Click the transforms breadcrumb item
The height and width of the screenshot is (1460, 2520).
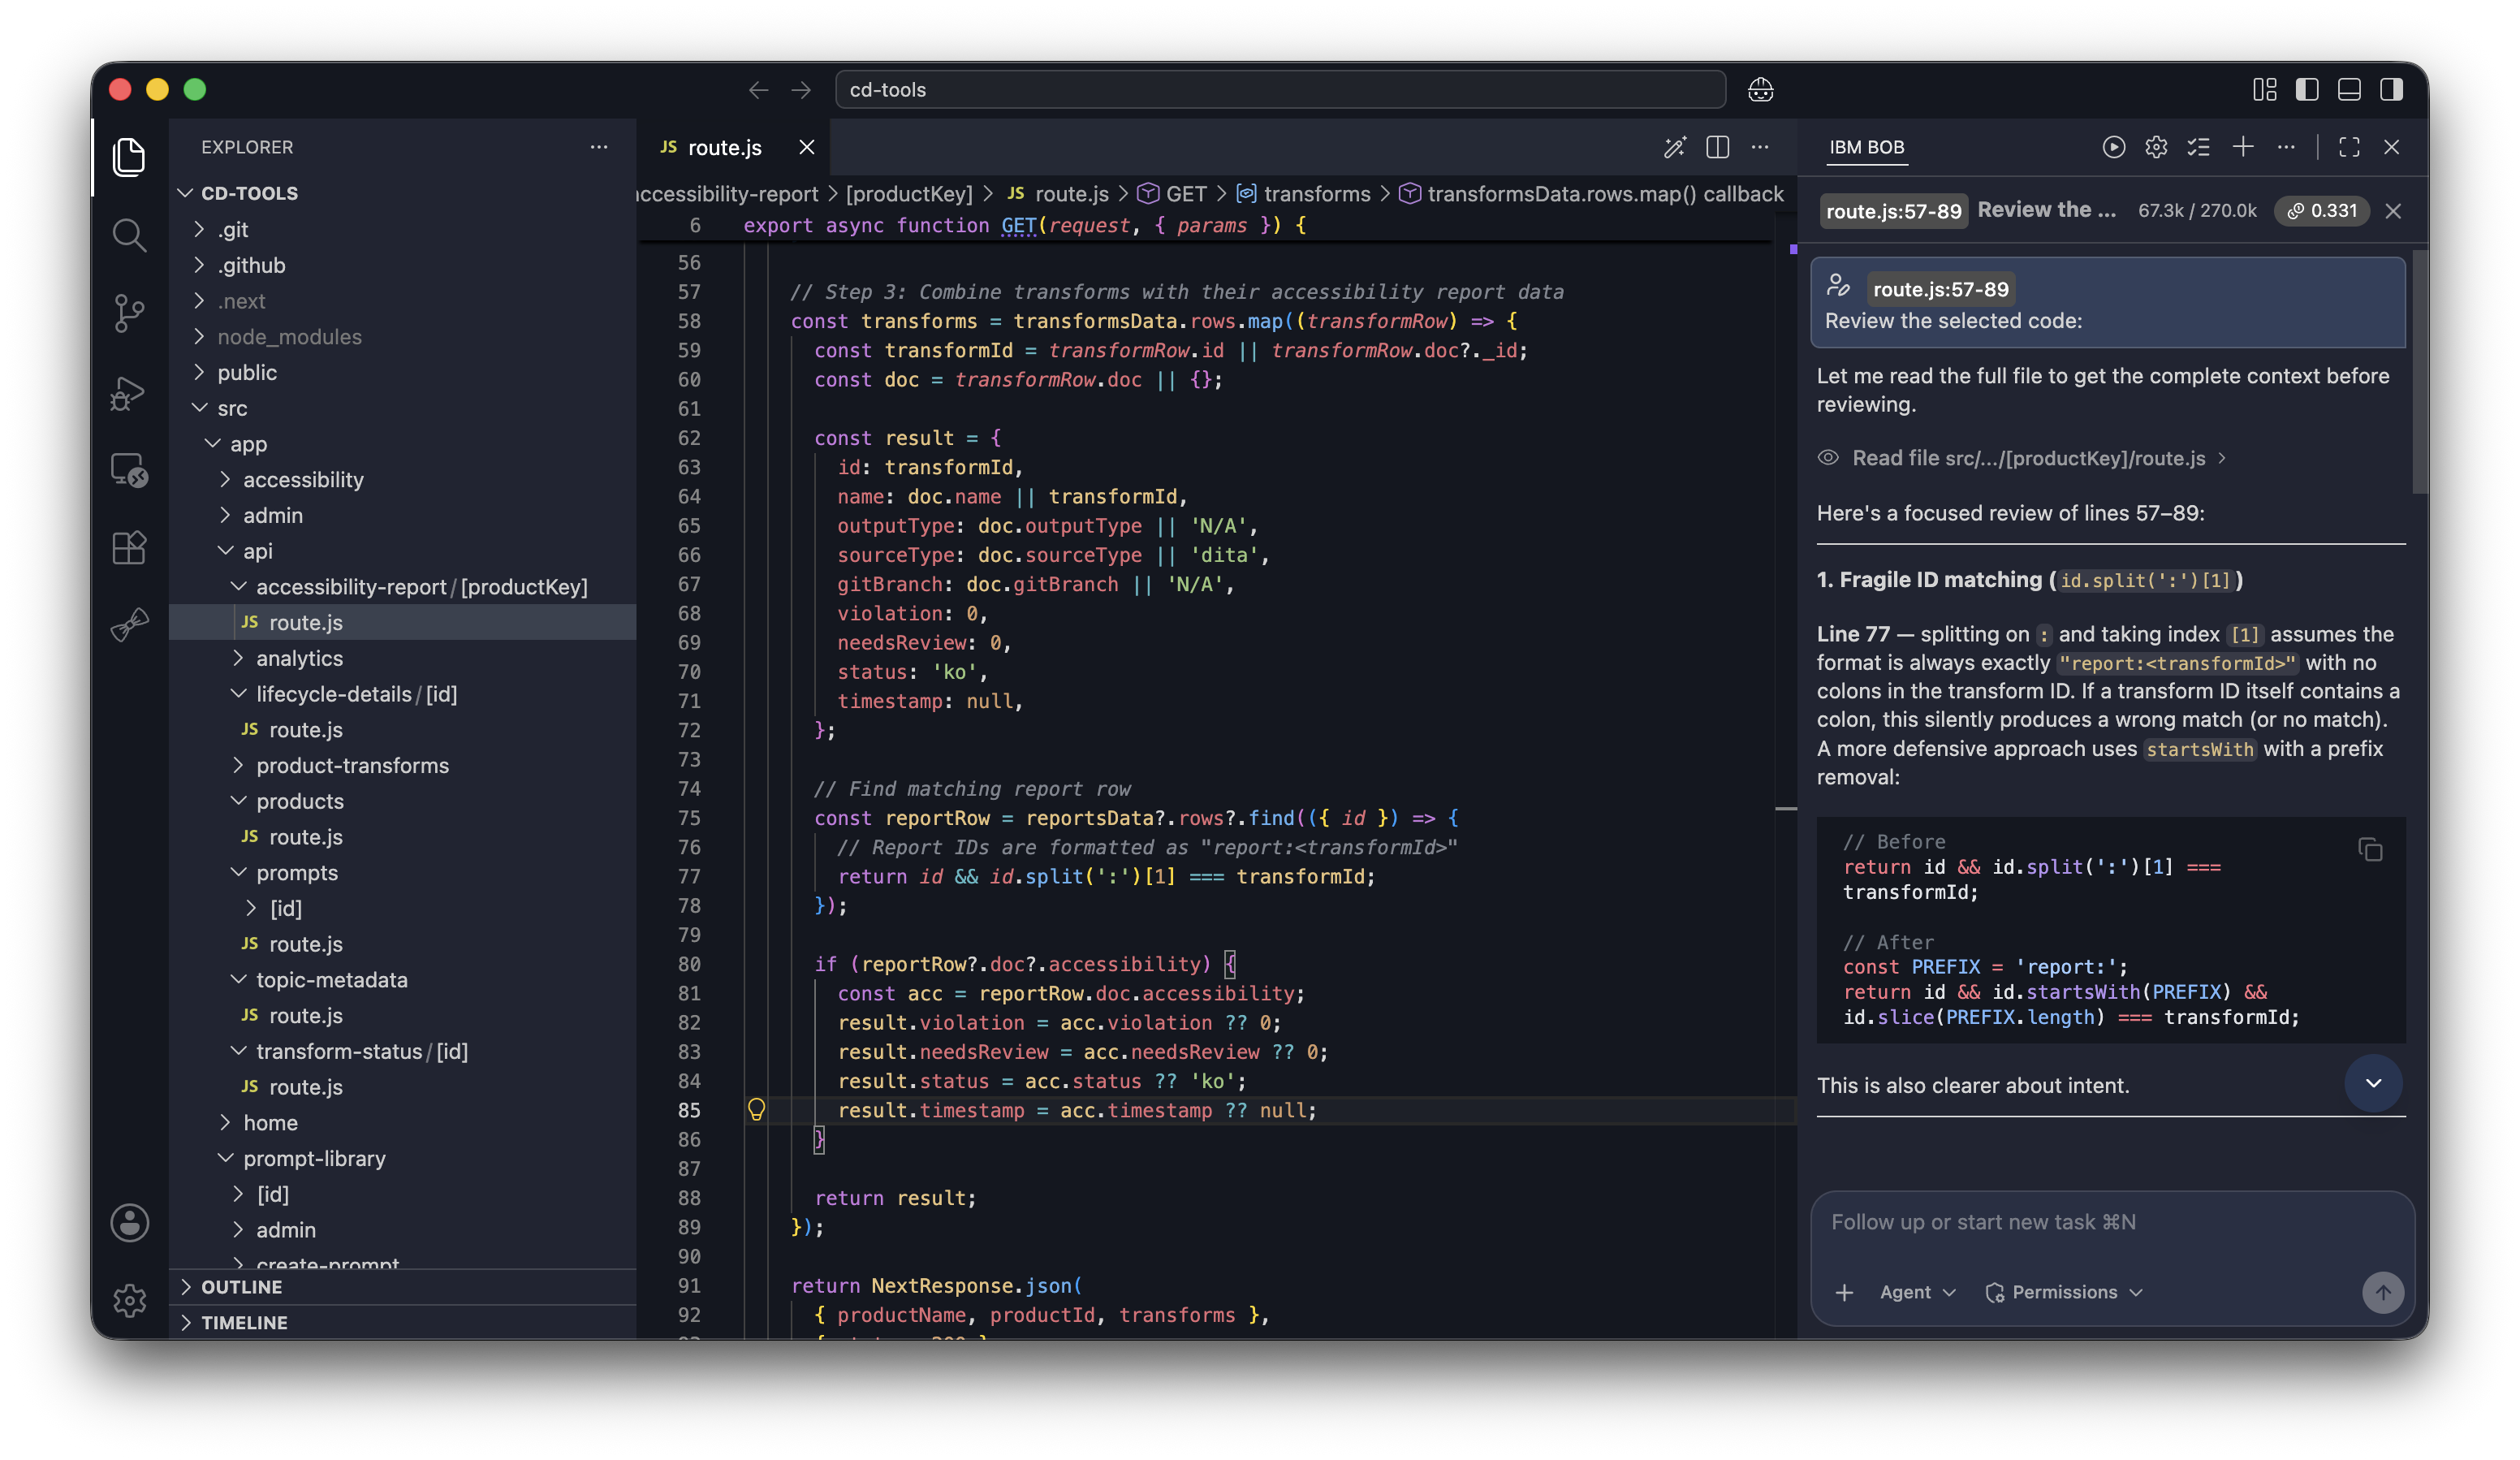1303,194
